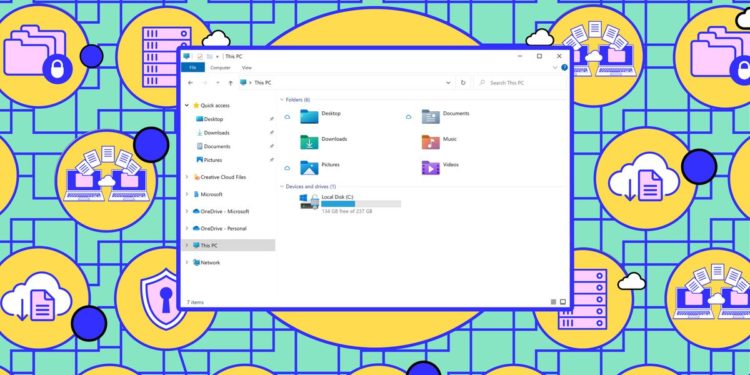Select OneDrive - Microsoft in the sidebar
This screenshot has height=375, width=750.
click(x=221, y=211)
